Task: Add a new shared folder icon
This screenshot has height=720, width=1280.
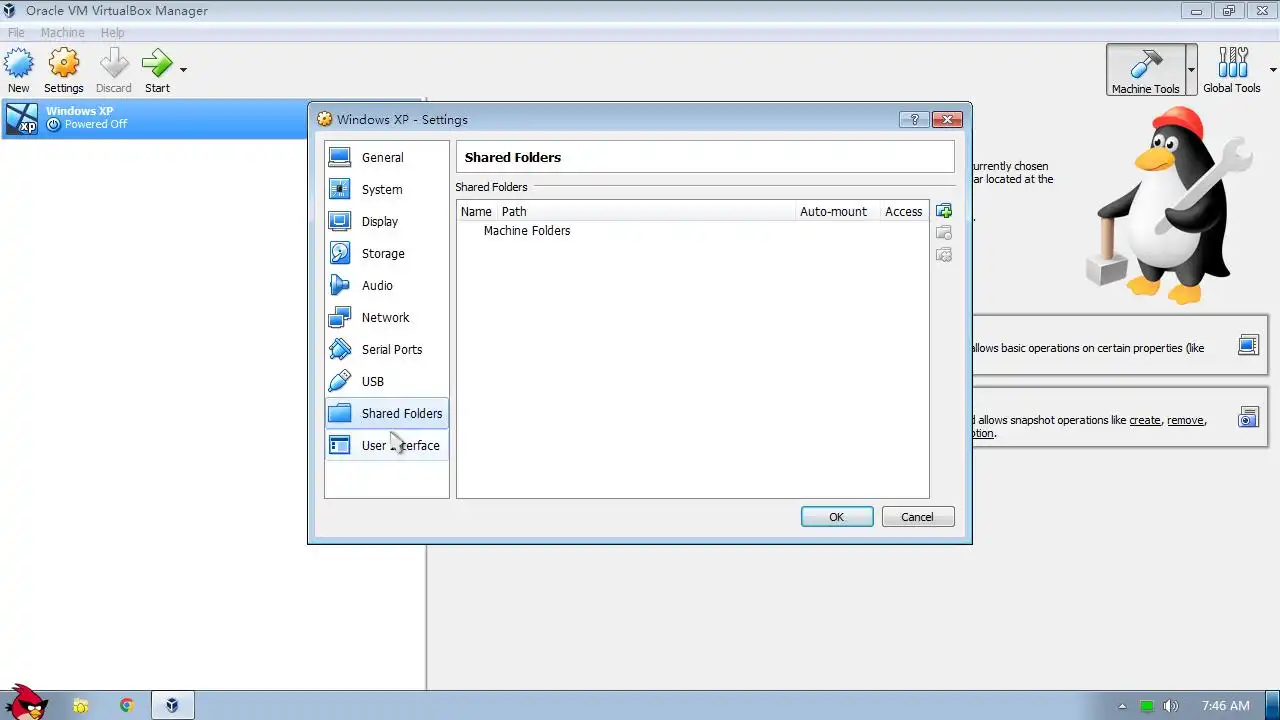Action: tap(943, 211)
